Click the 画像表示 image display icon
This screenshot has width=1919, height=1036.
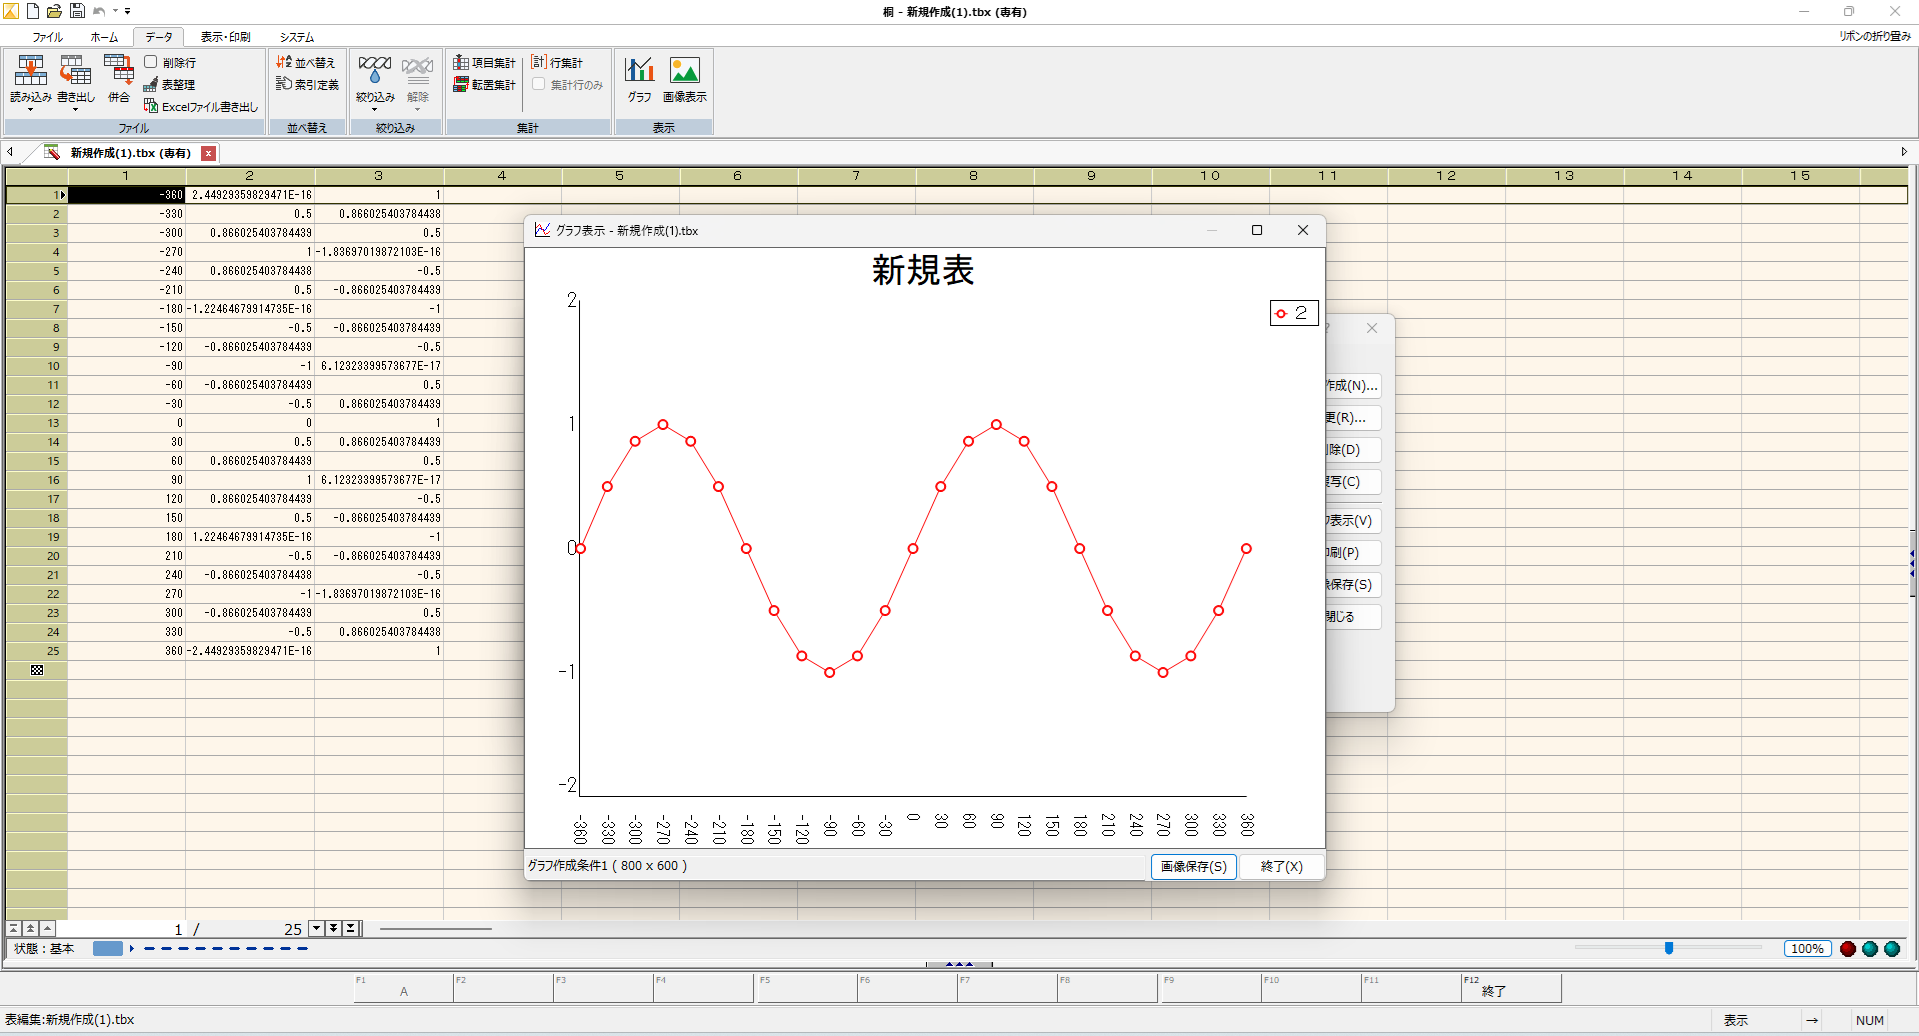(684, 72)
